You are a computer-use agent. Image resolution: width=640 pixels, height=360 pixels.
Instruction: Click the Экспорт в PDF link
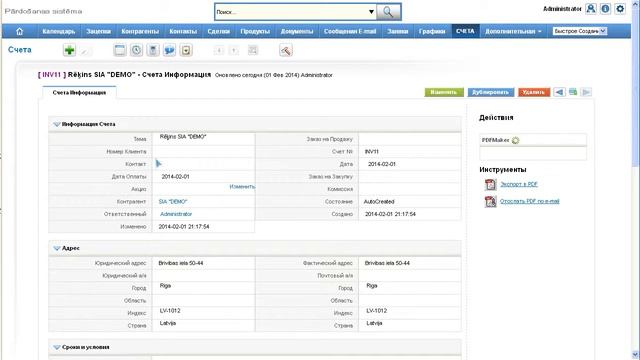[519, 184]
